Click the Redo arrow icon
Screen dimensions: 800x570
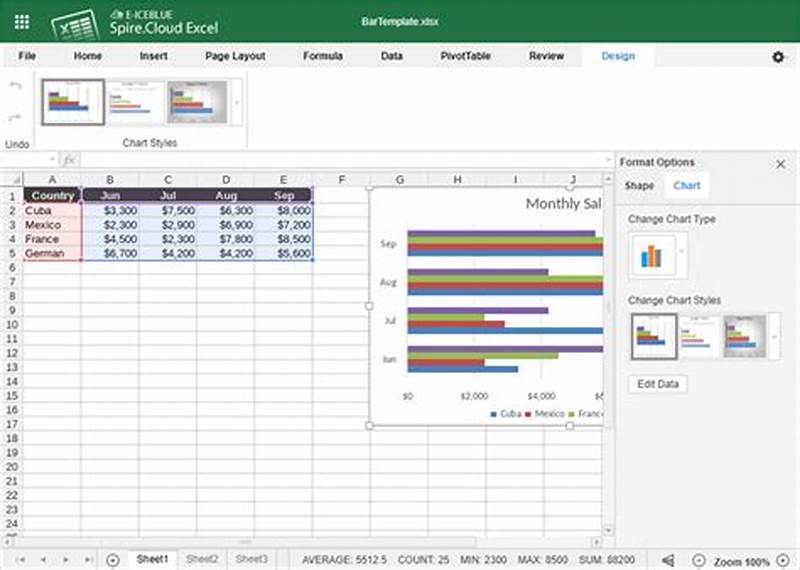(15, 118)
